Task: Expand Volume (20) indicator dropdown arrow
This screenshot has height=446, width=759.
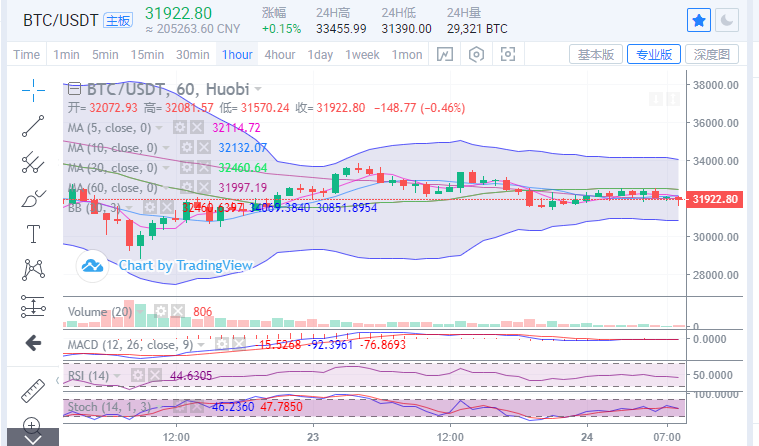Action: pyautogui.click(x=141, y=312)
